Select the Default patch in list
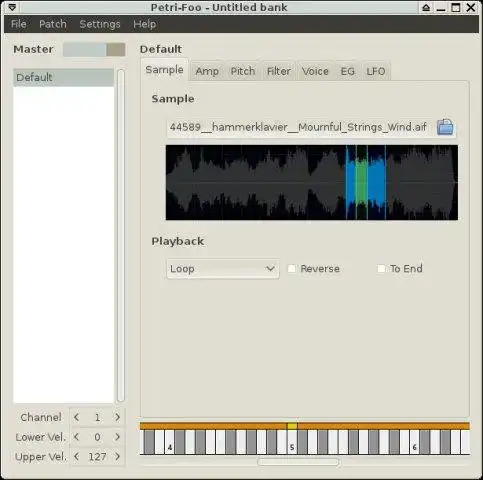 [x=63, y=78]
